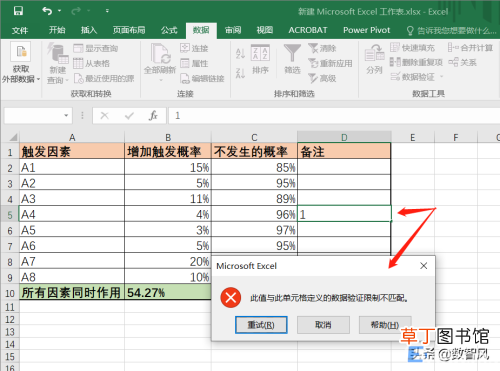Click cell 所有因素同时作用
Screen dimensions: 500x371
pos(72,293)
